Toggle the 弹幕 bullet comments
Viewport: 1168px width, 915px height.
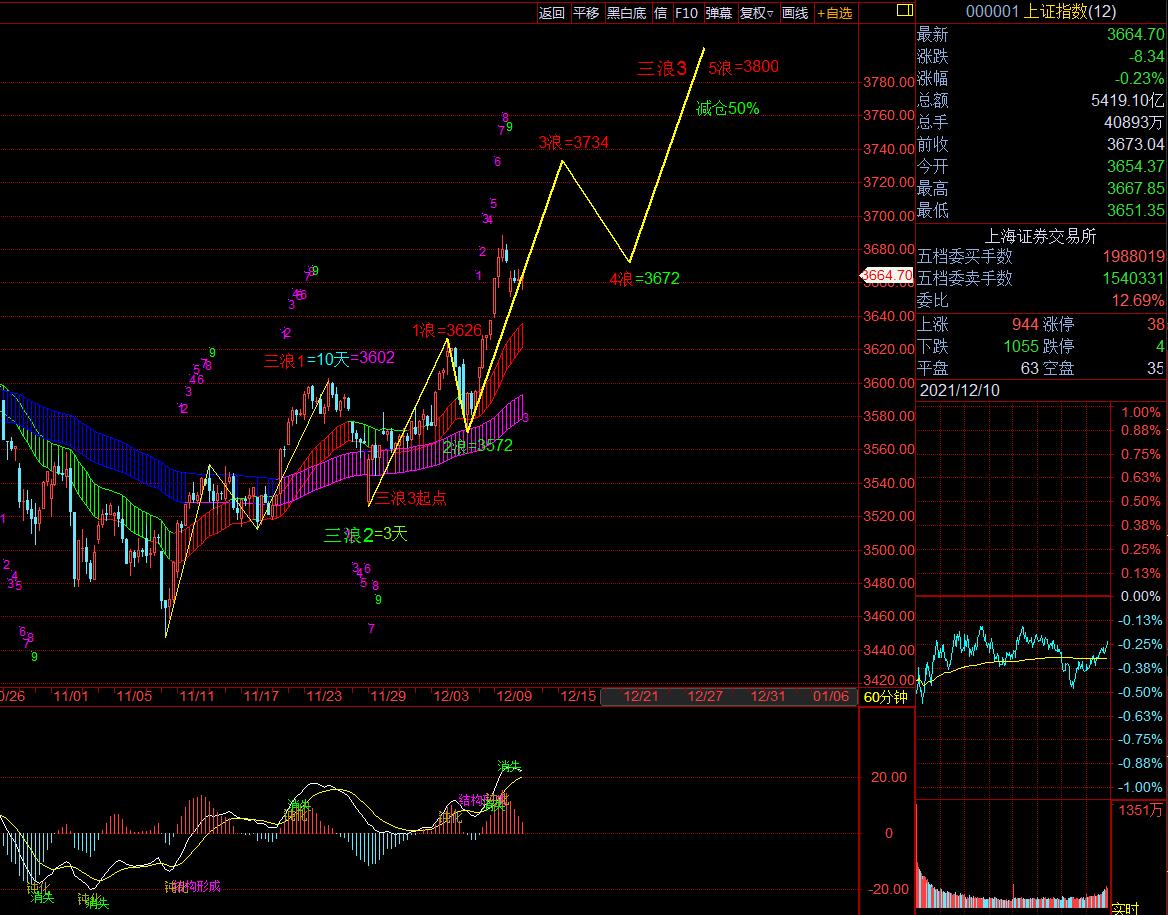point(718,13)
